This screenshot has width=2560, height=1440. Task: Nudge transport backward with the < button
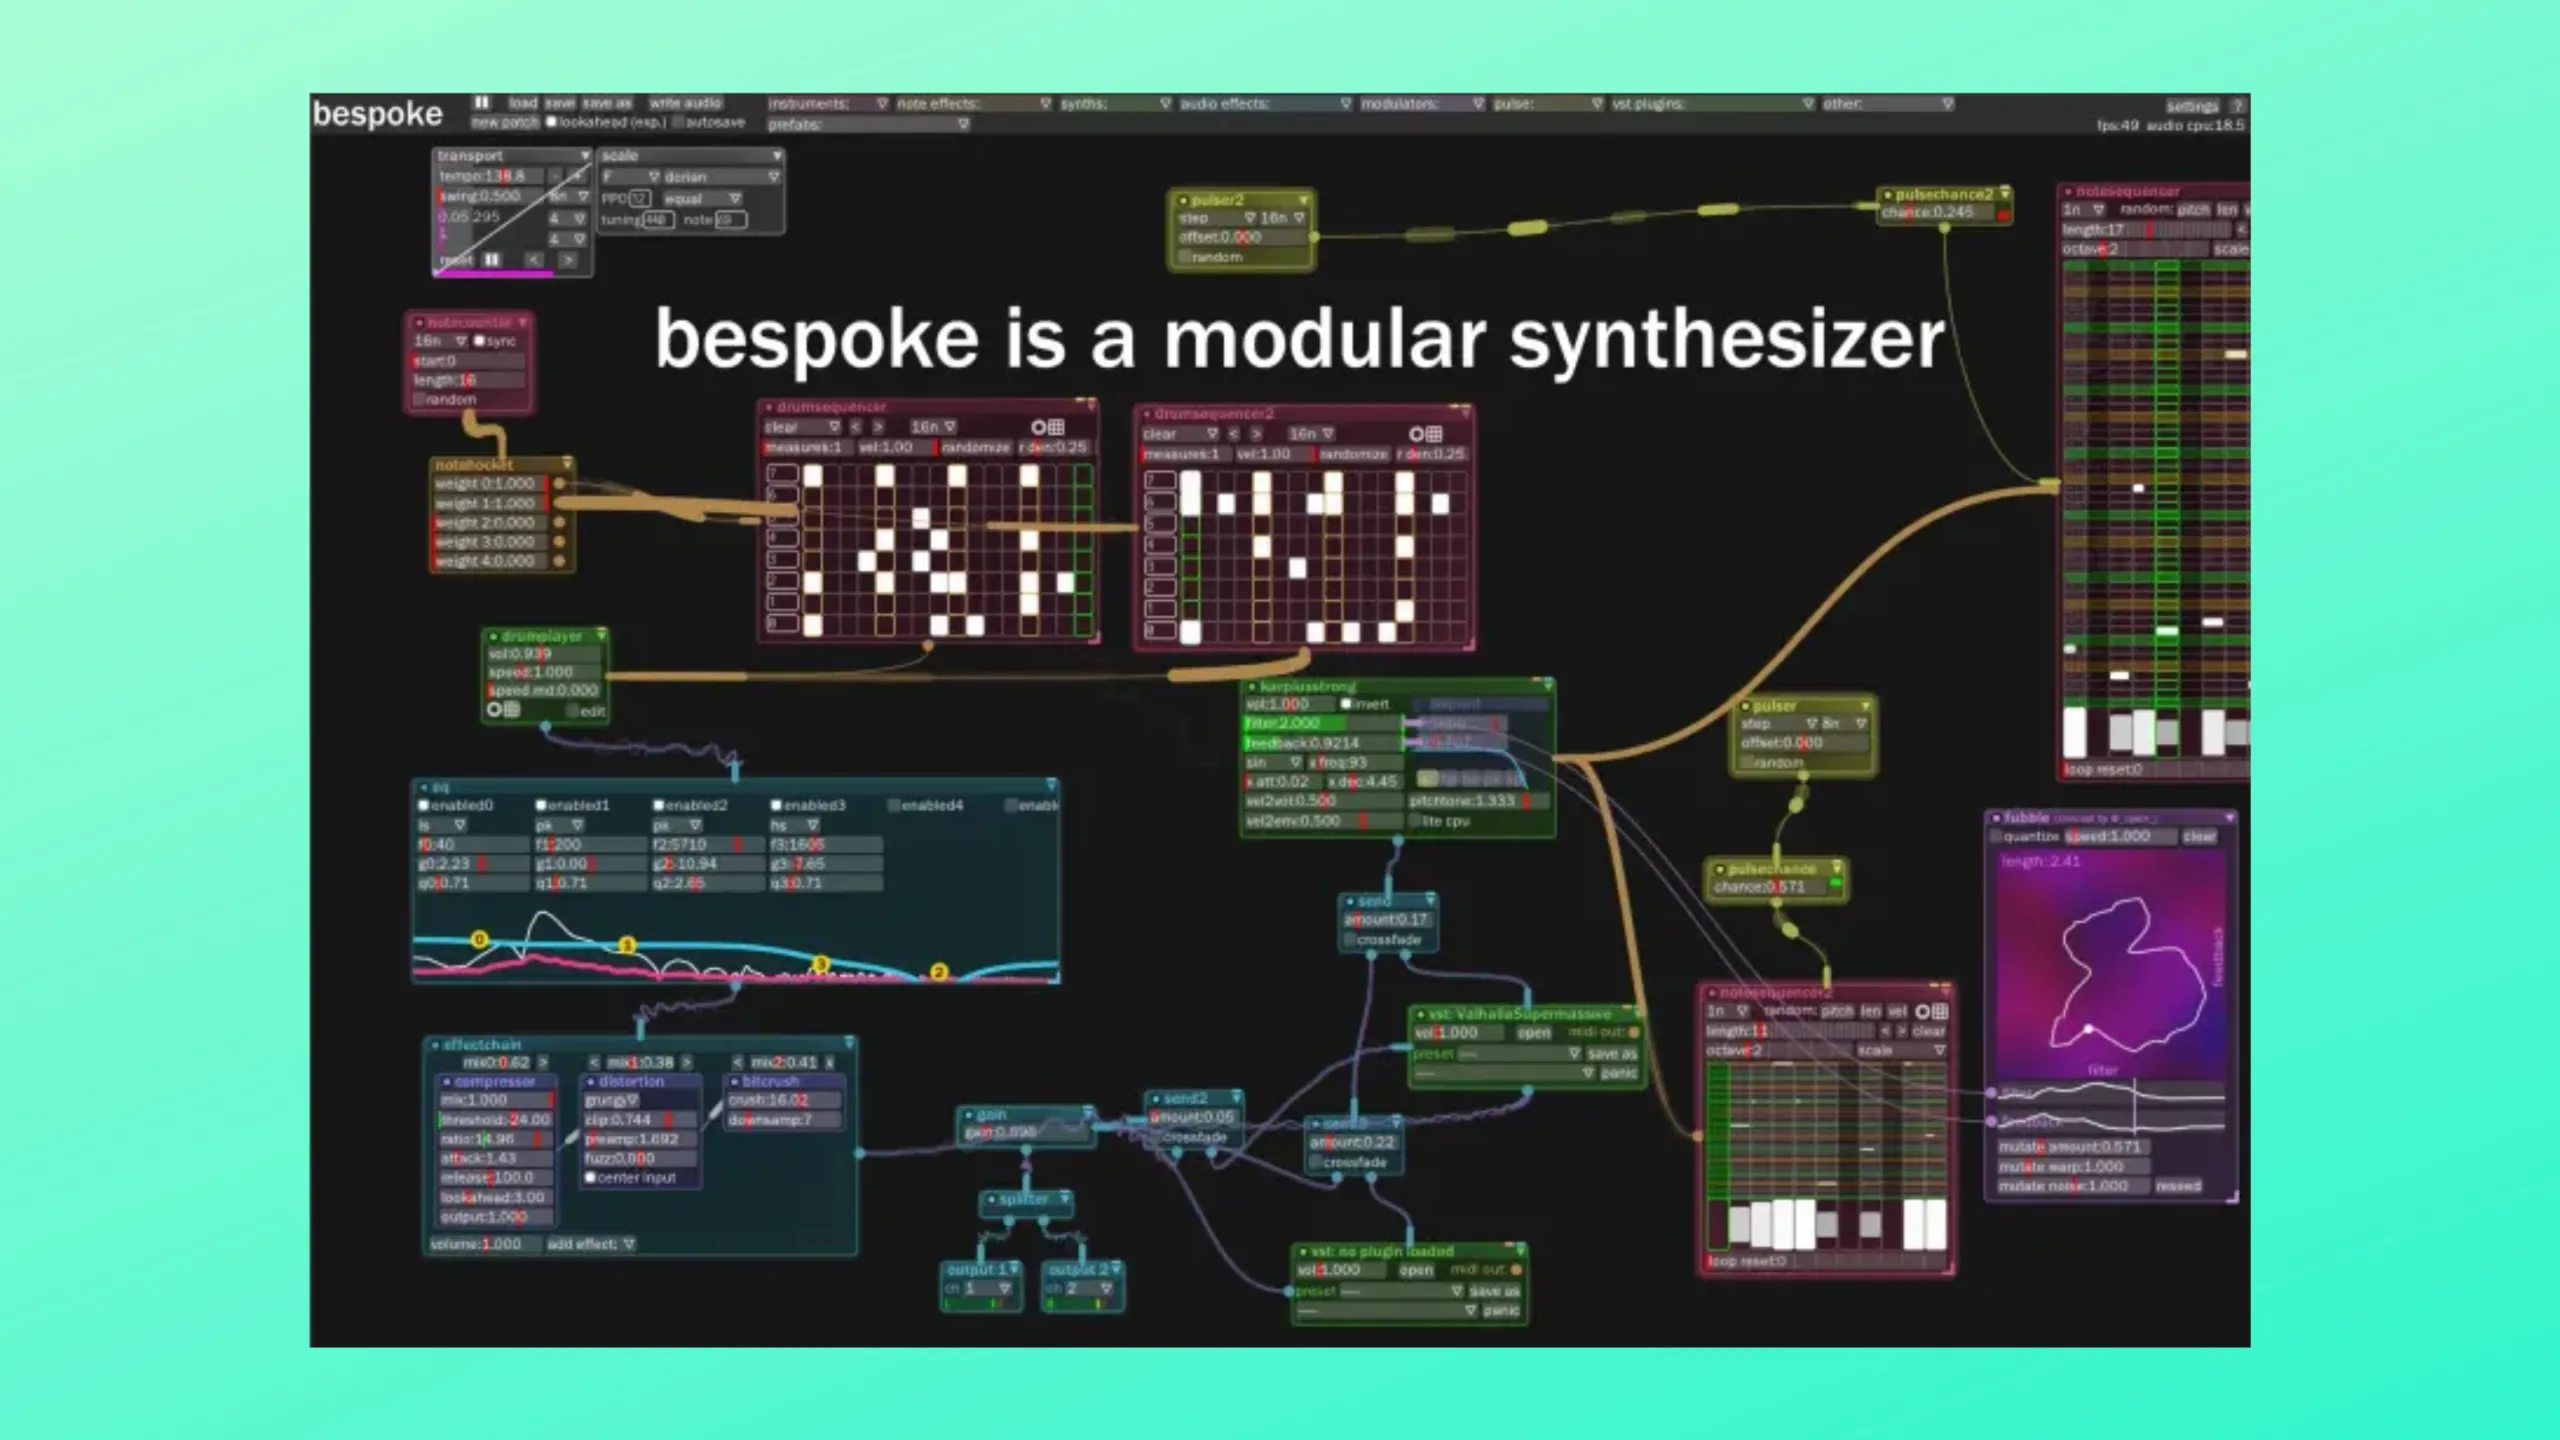534,260
